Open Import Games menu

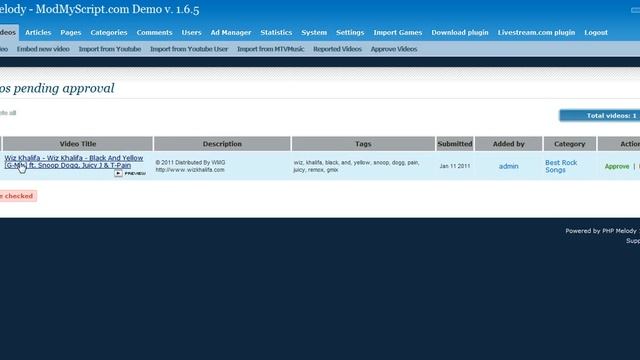[398, 32]
